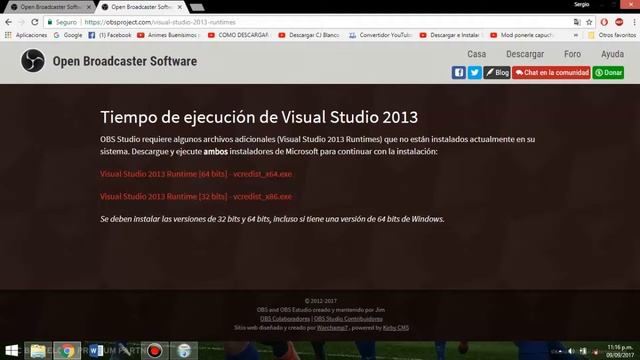Click the Sergio profile button
This screenshot has width=640, height=360.
[581, 4]
